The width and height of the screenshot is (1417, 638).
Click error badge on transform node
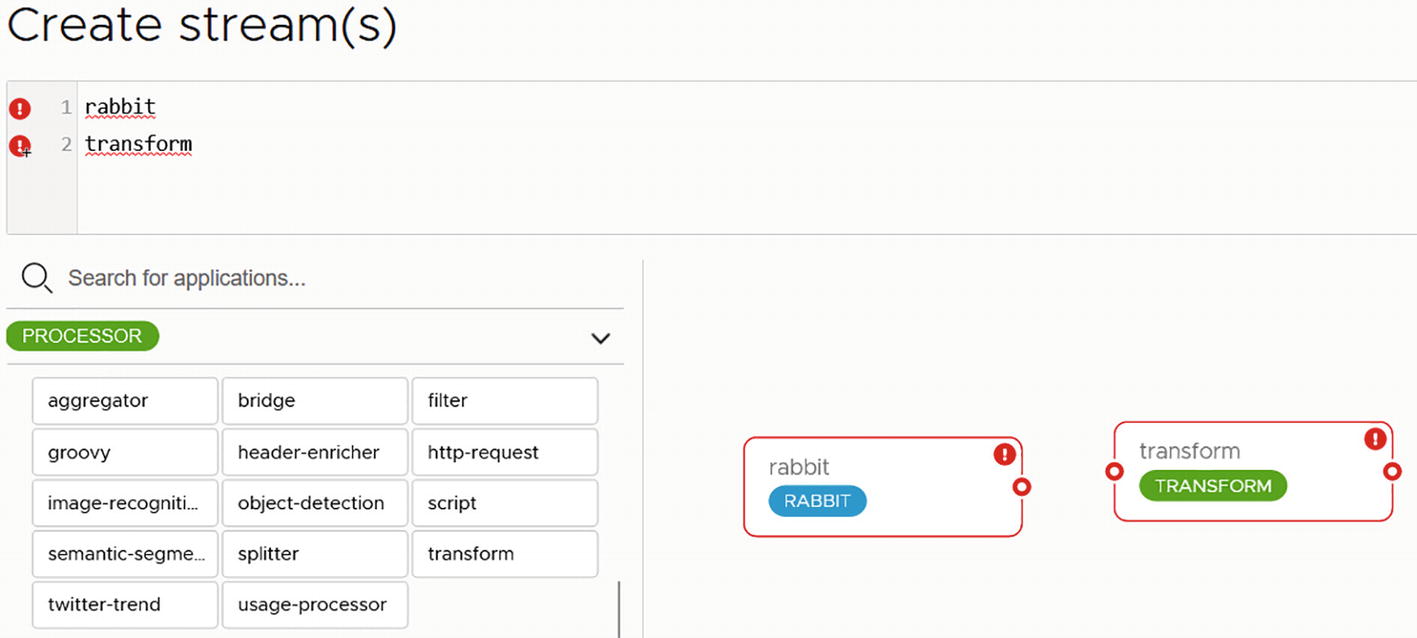[1375, 439]
